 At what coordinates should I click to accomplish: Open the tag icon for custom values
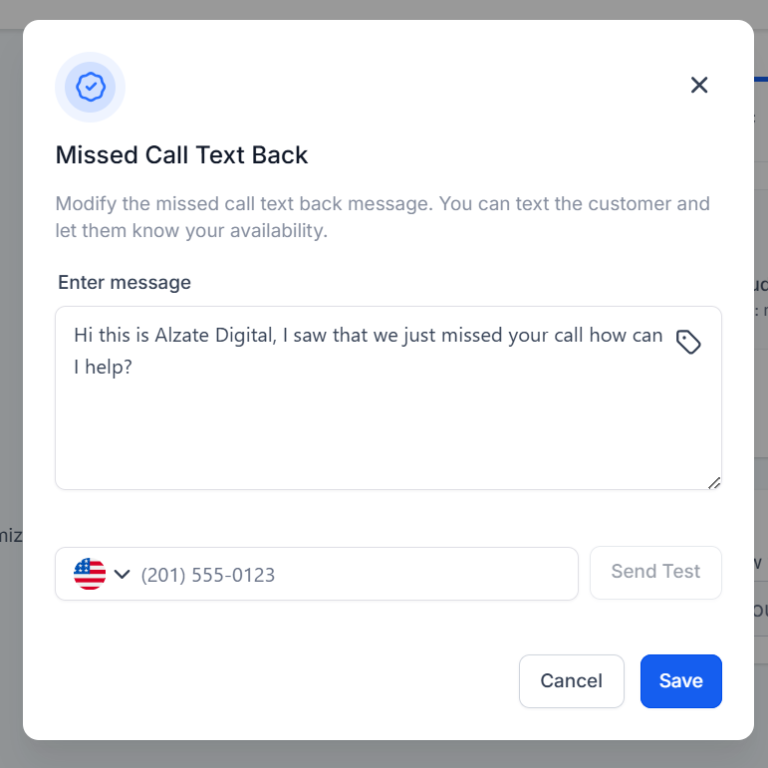point(688,341)
